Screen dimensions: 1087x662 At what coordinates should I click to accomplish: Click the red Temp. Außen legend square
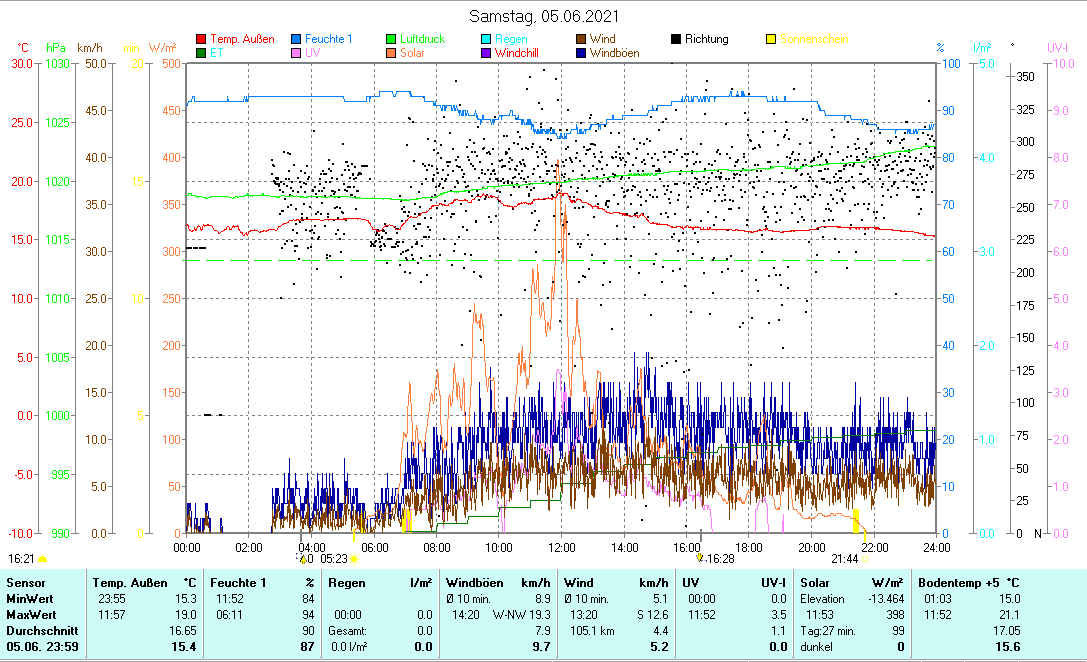[201, 39]
